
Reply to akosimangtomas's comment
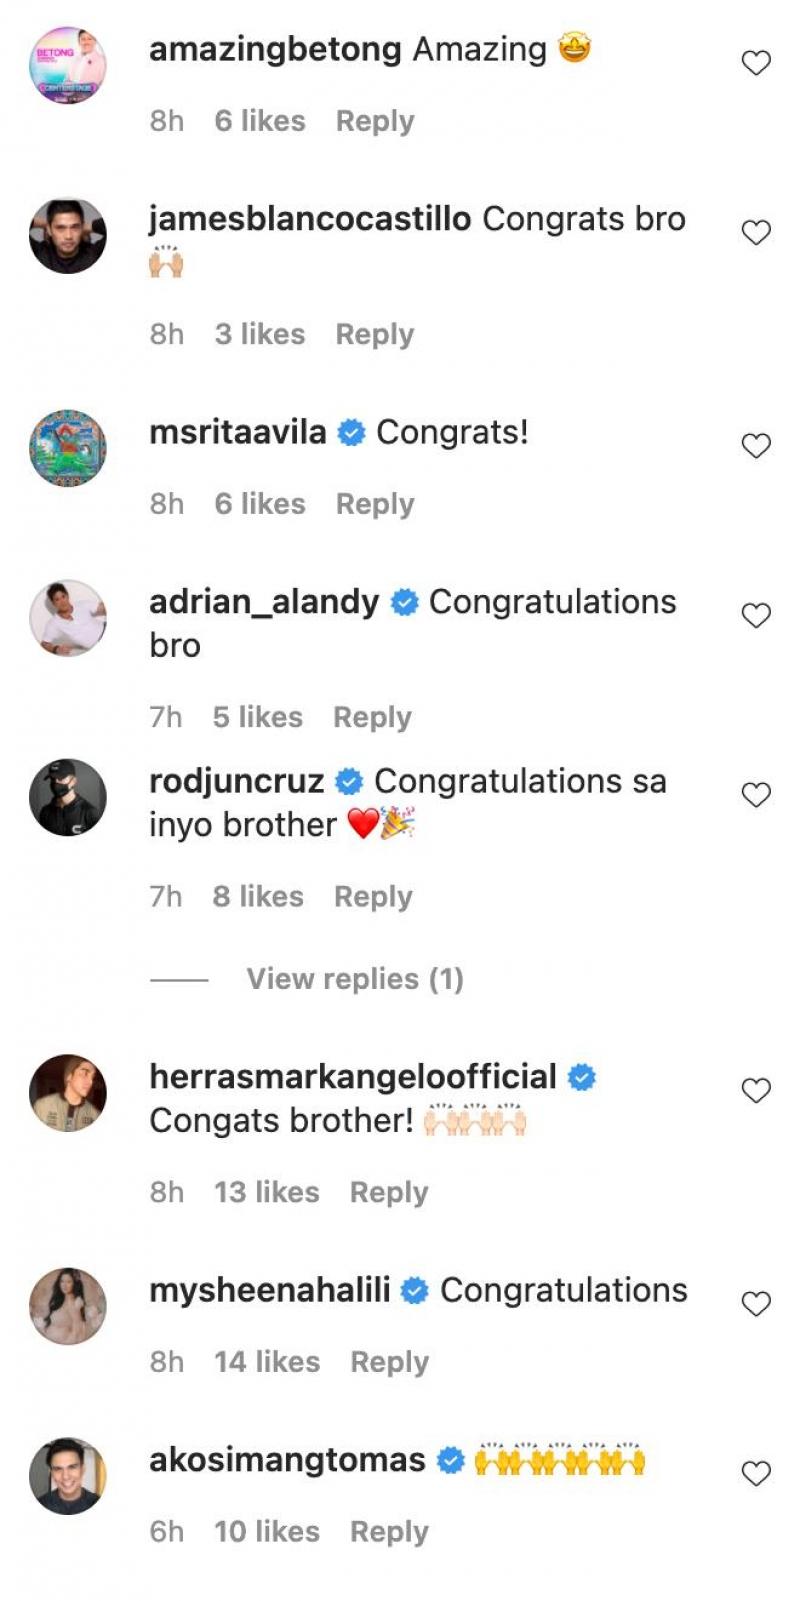point(389,1532)
